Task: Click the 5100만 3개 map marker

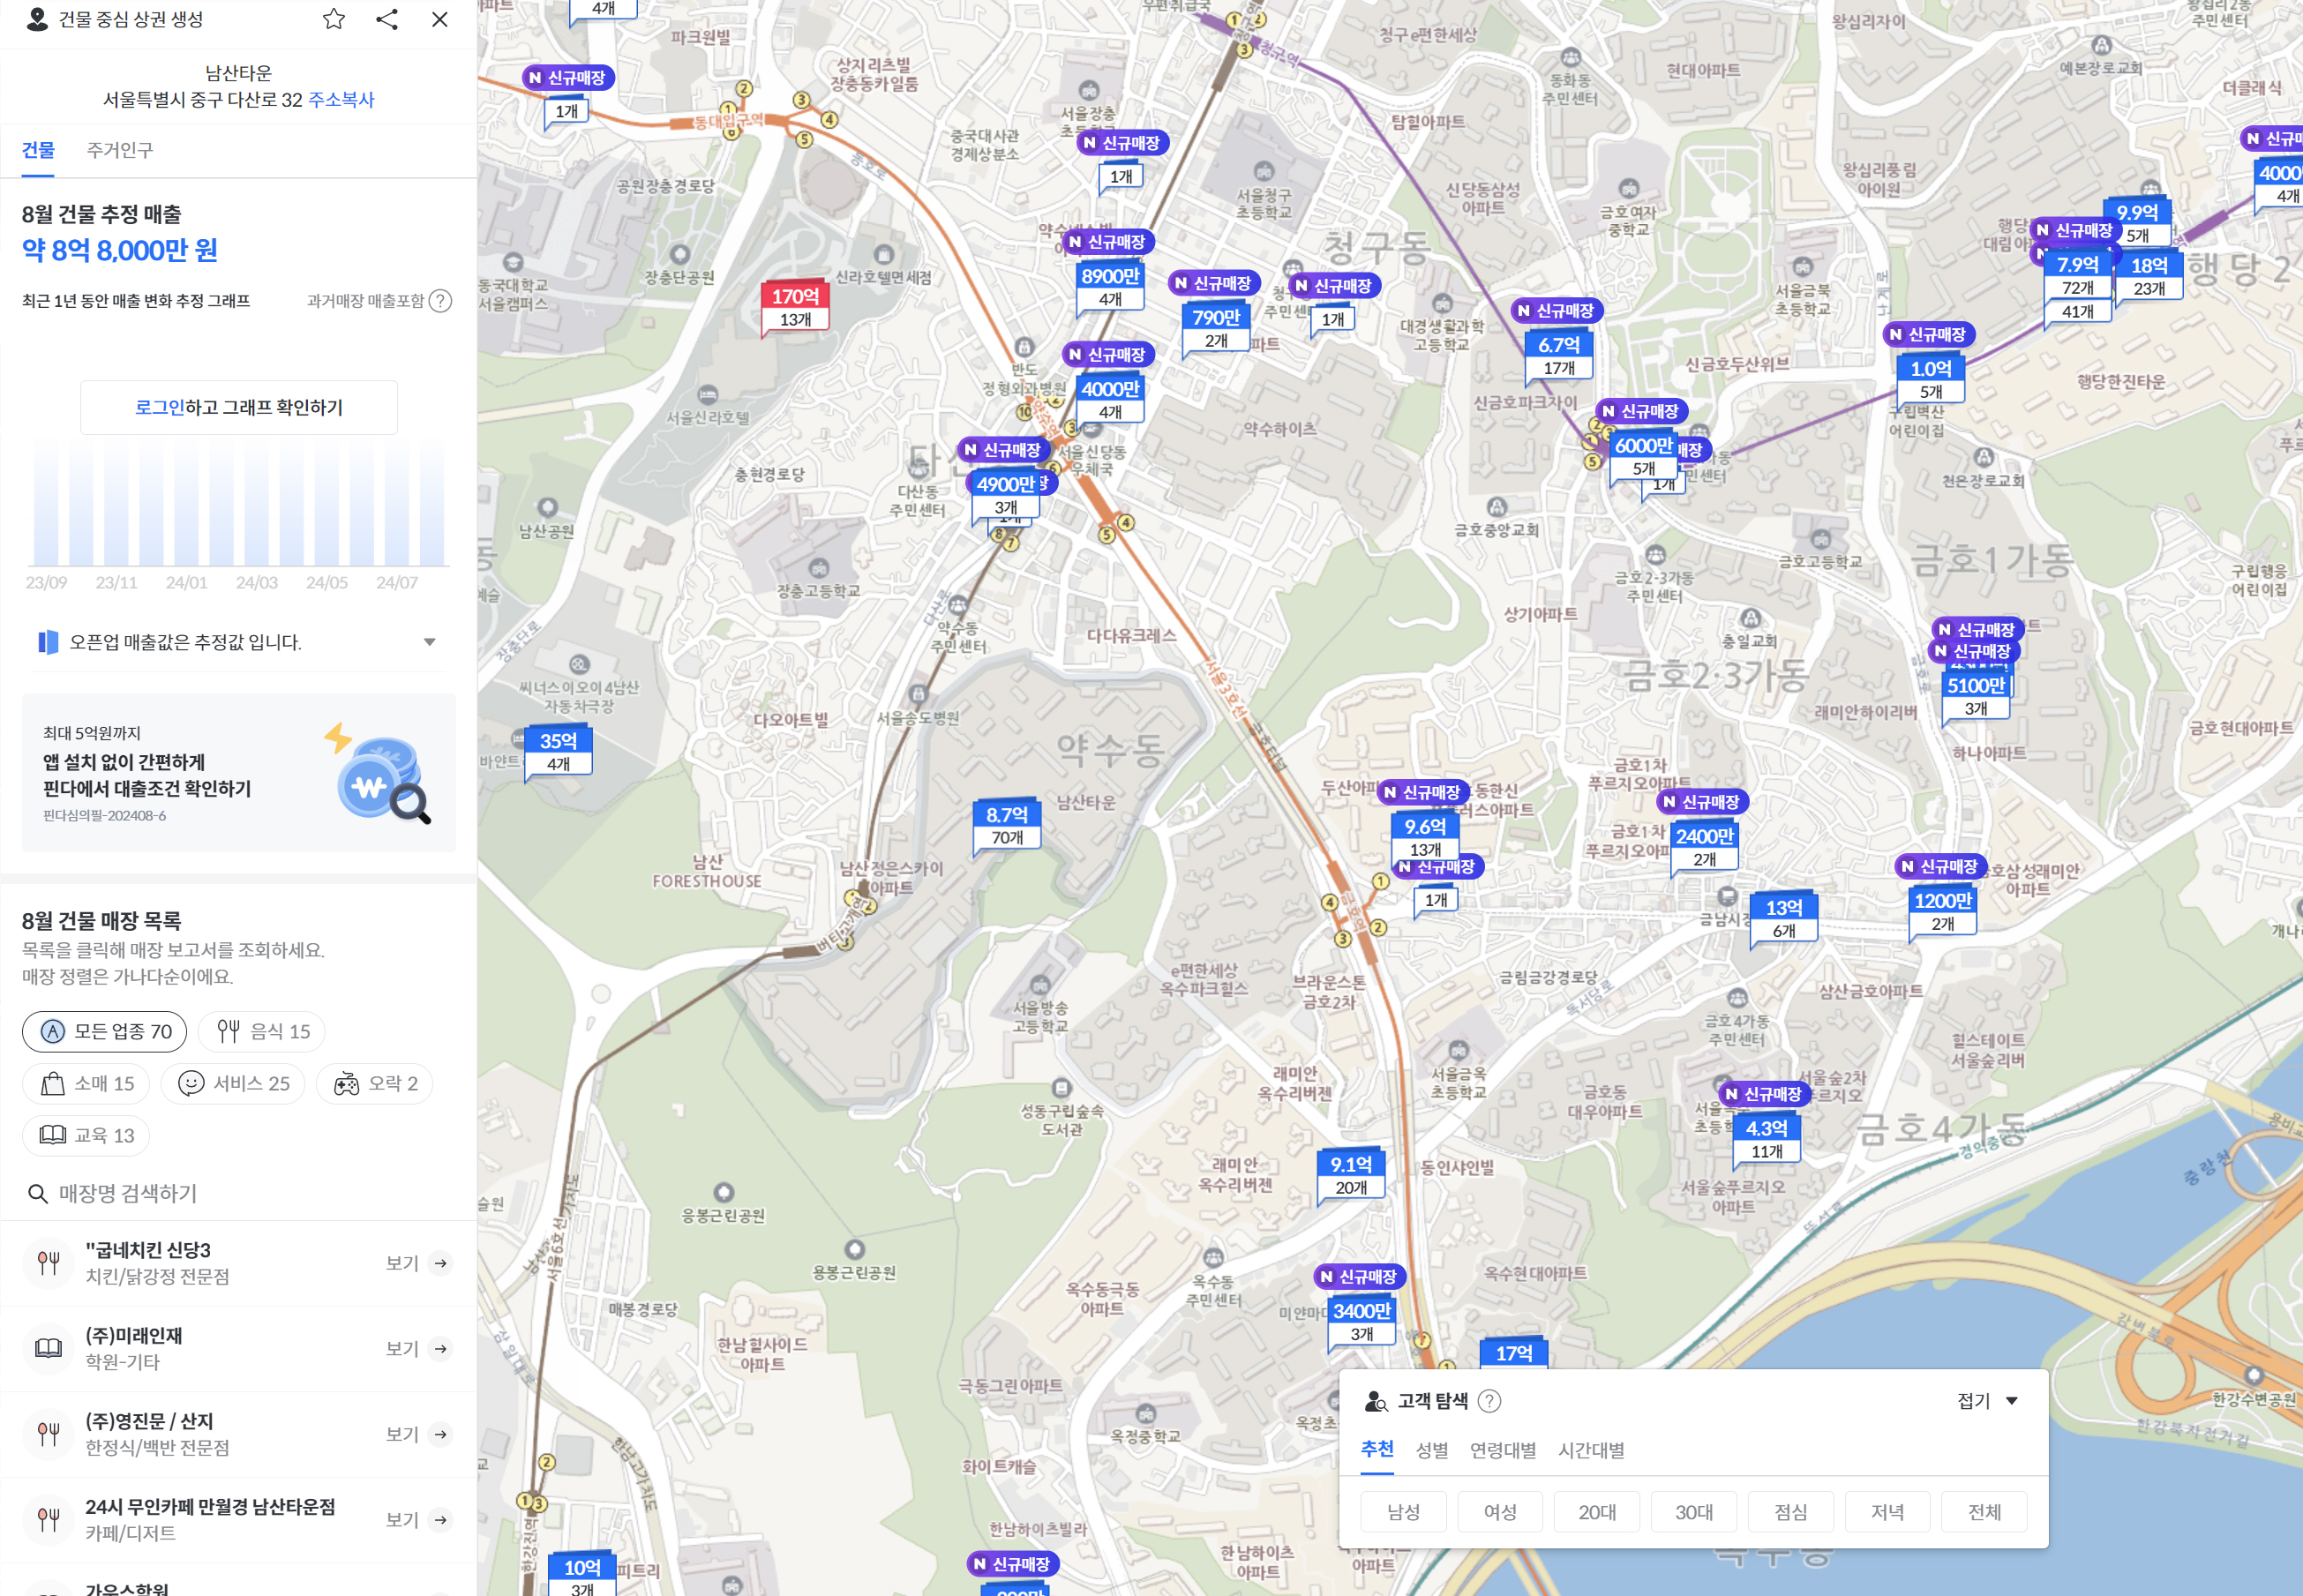Action: click(1976, 696)
